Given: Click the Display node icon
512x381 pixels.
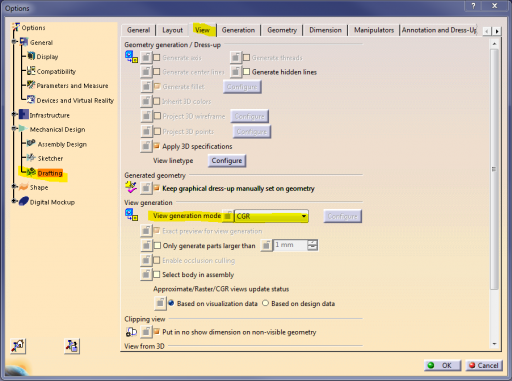Looking at the screenshot, I should [31, 56].
